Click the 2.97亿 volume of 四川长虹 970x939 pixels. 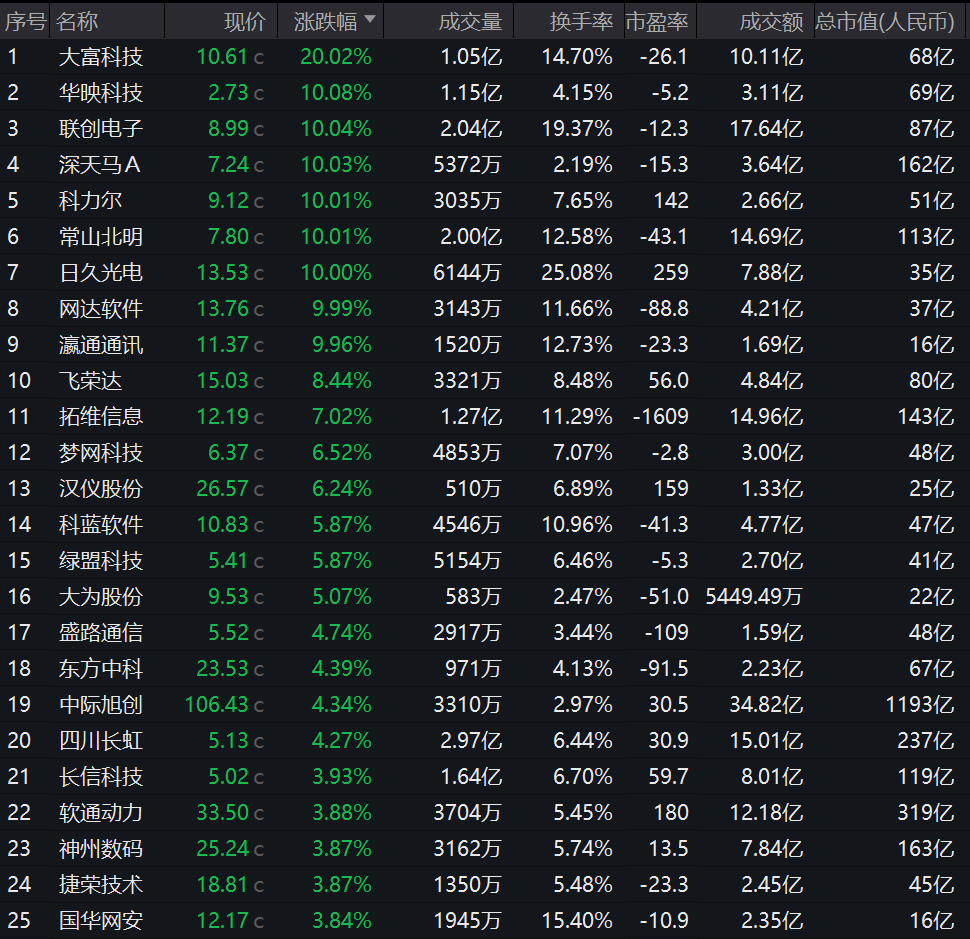click(471, 740)
